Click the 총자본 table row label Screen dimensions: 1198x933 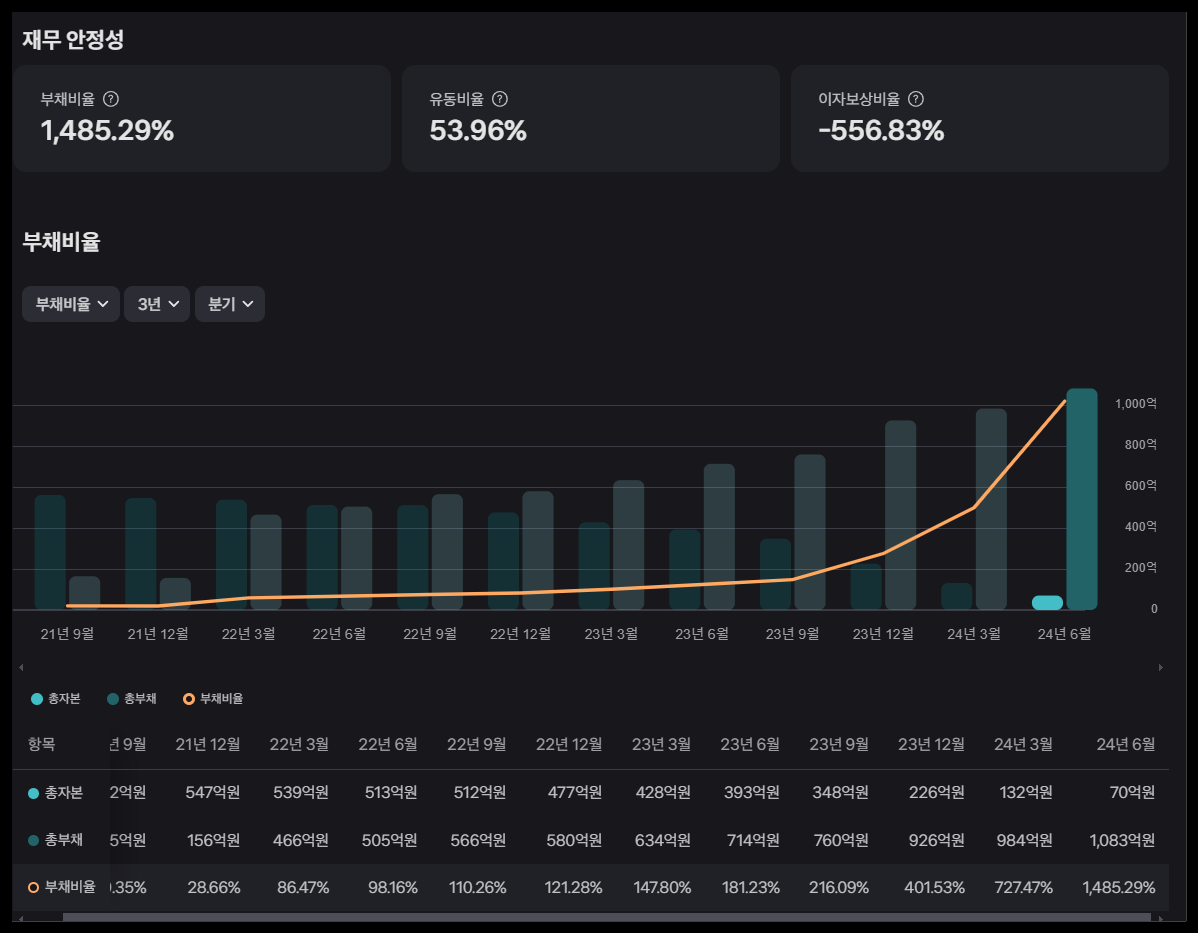(x=55, y=793)
